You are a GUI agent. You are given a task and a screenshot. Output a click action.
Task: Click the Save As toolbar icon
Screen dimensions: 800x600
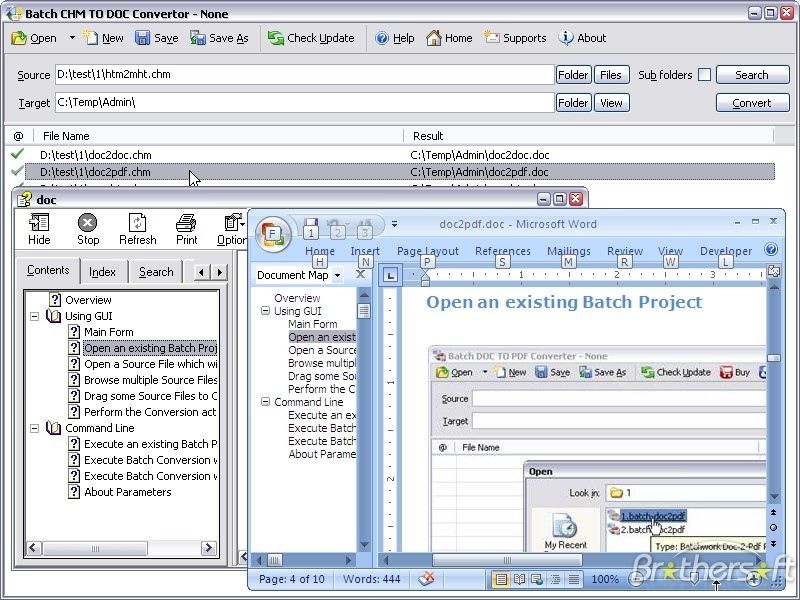(x=196, y=38)
